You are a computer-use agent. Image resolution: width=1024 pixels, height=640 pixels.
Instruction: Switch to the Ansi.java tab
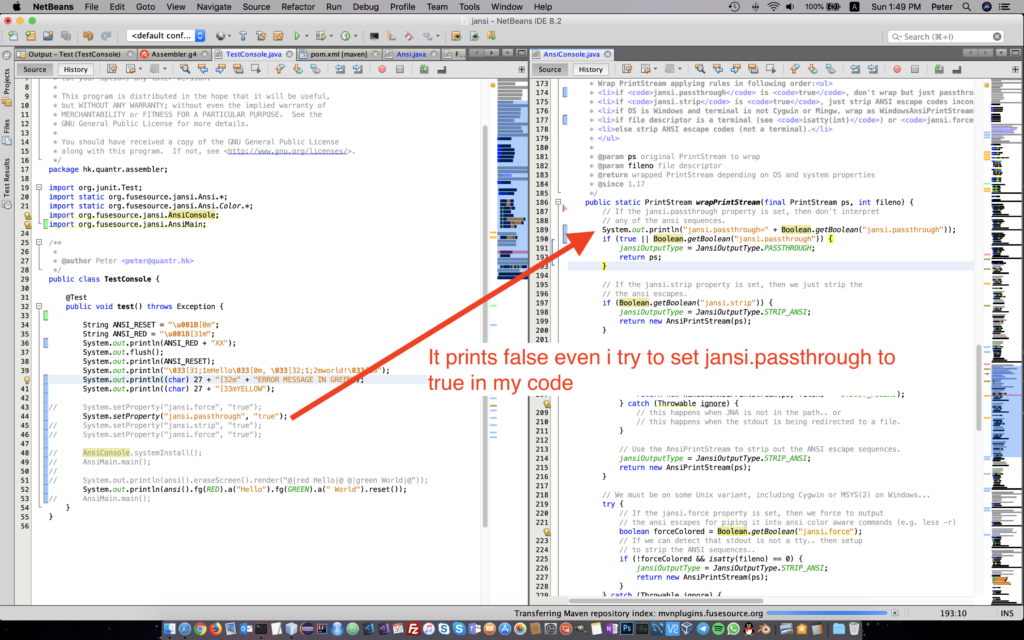pos(411,54)
